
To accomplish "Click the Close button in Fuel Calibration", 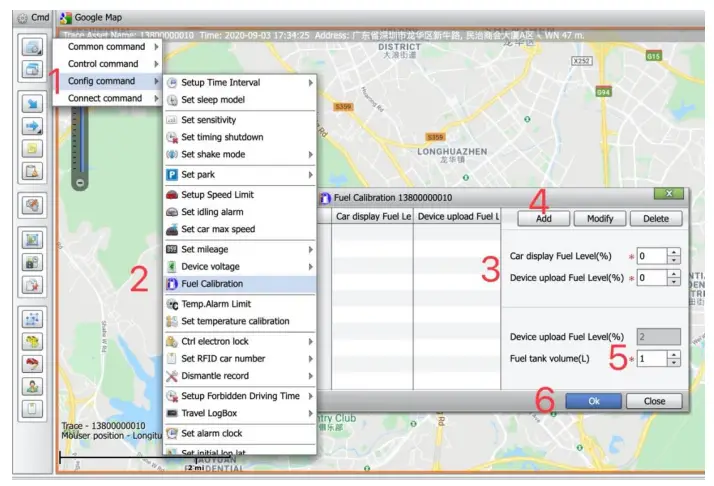I will (x=654, y=401).
